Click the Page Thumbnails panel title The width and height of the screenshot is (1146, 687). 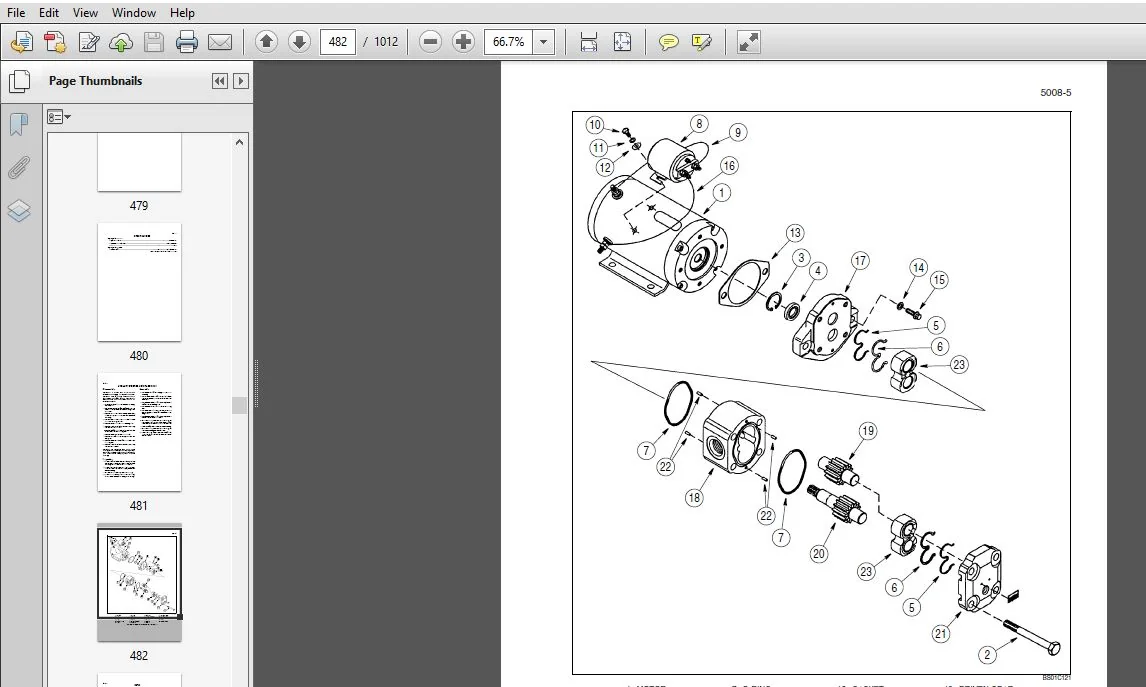pyautogui.click(x=96, y=81)
